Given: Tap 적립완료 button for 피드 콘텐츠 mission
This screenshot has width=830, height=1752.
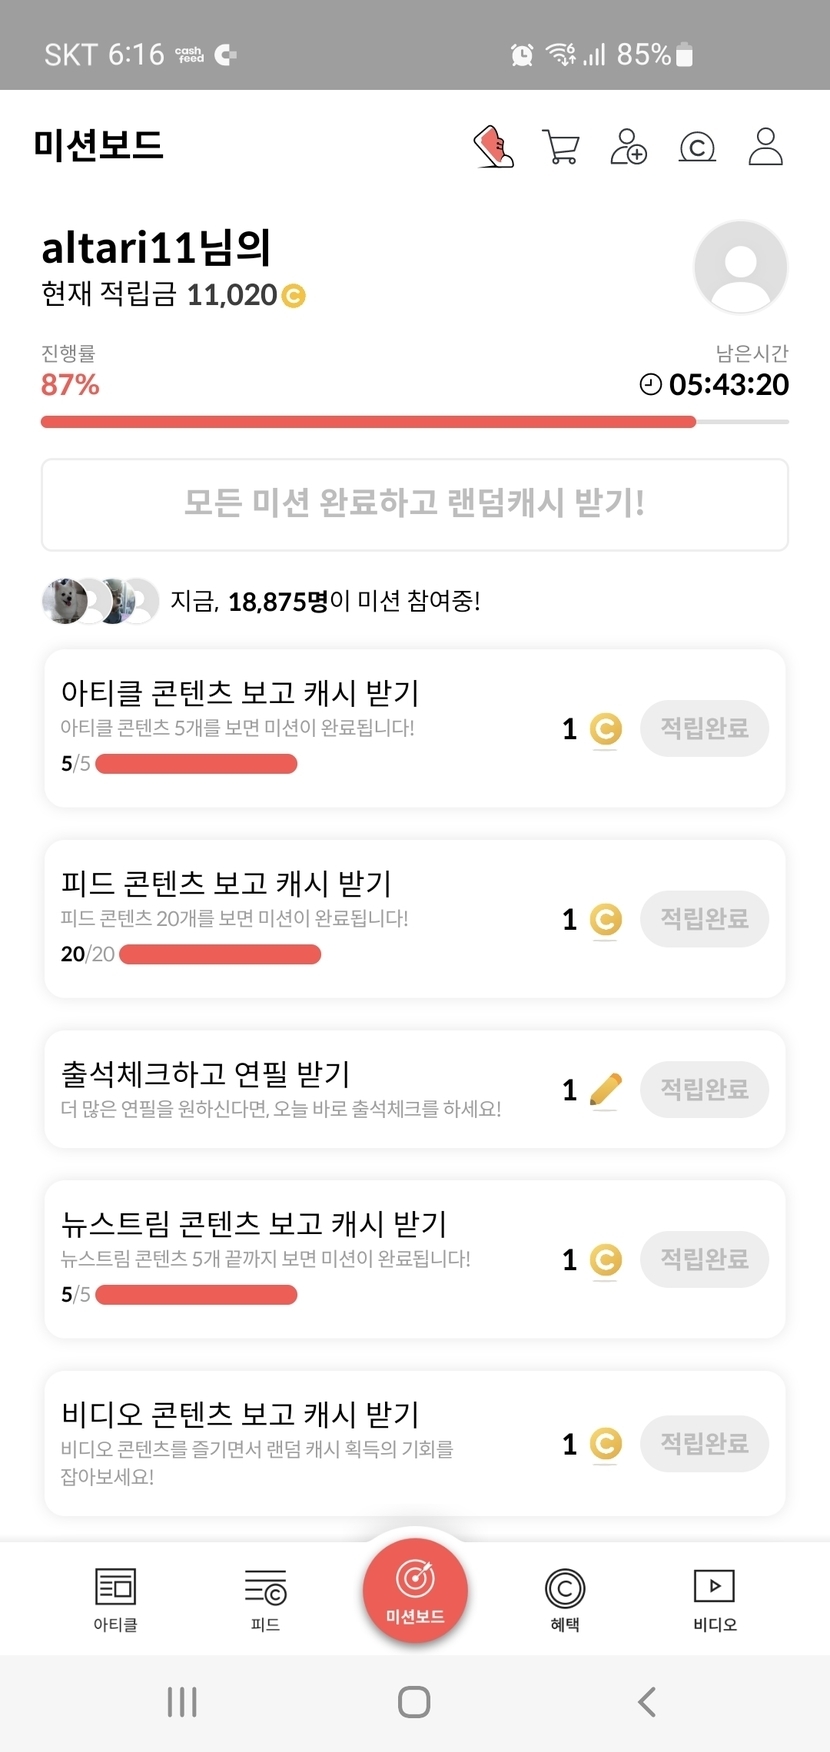Looking at the screenshot, I should click(704, 919).
